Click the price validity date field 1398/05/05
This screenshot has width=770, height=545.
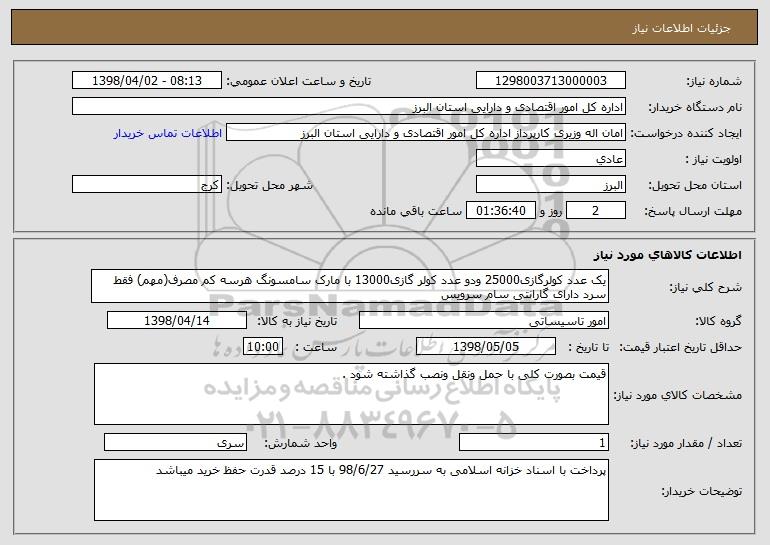pyautogui.click(x=486, y=347)
